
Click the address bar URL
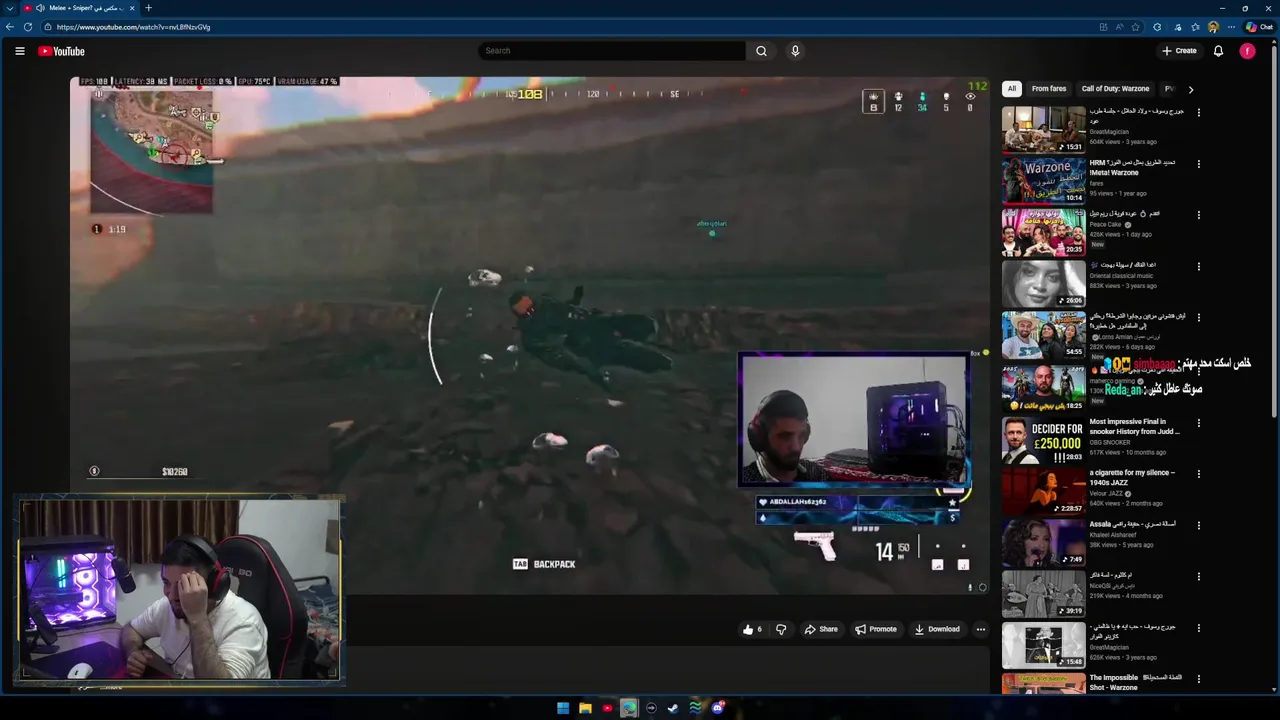pos(133,27)
